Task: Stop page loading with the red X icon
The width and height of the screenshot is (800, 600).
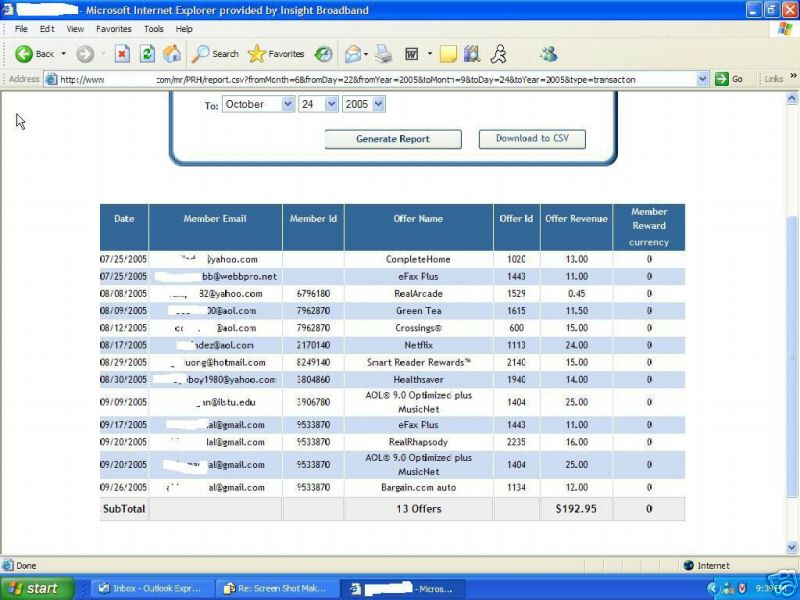Action: (122, 54)
